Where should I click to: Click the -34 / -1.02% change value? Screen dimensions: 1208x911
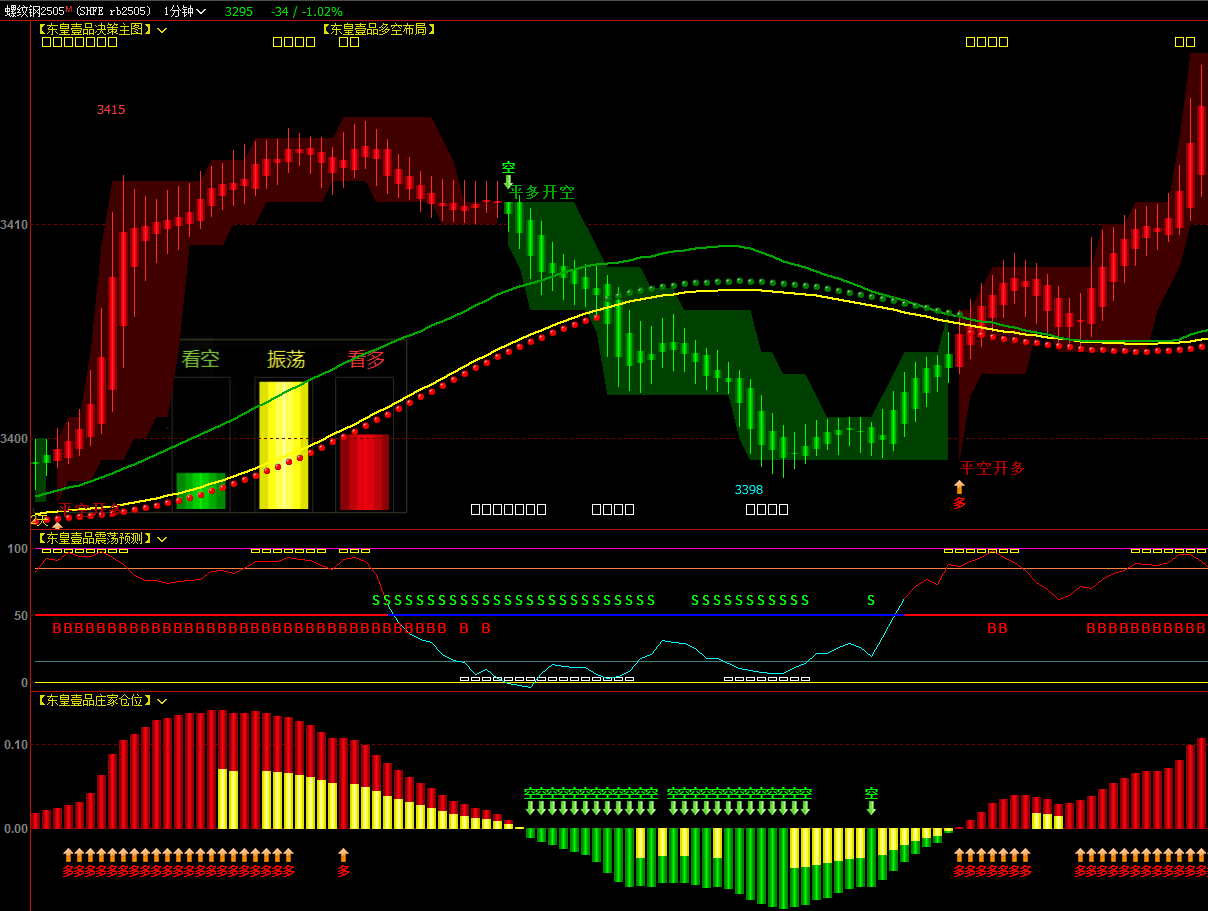point(306,11)
